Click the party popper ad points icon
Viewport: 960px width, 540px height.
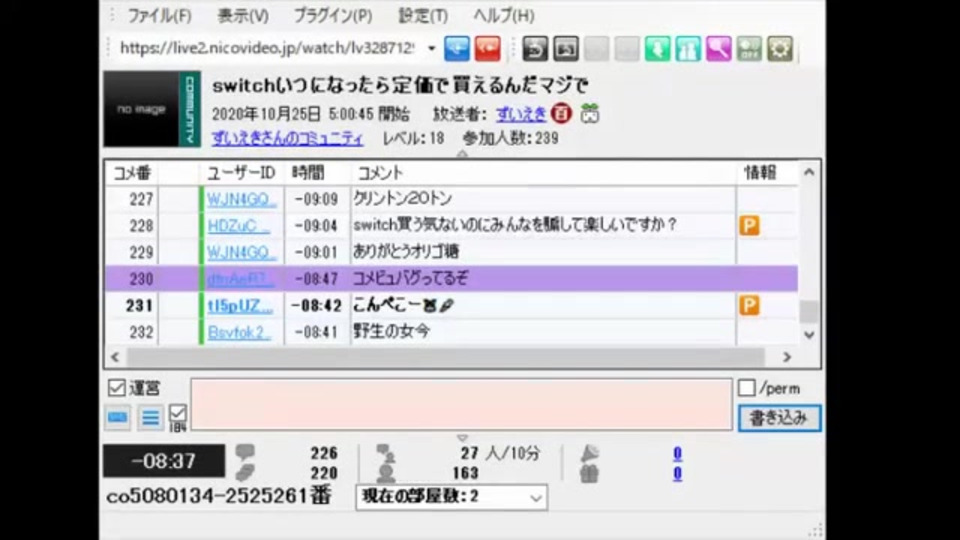590,453
